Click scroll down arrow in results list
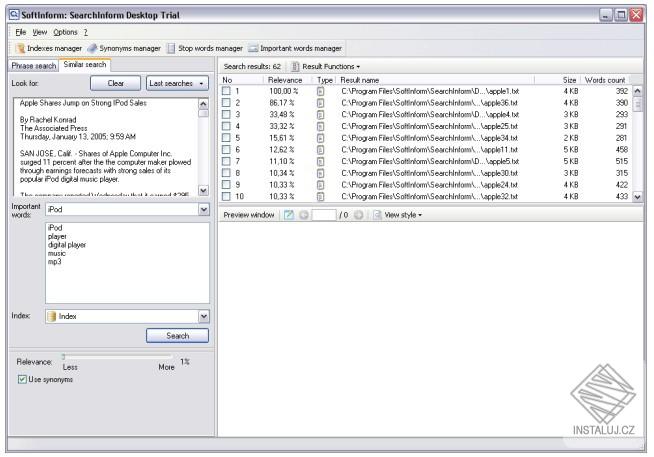The height and width of the screenshot is (457, 654). point(637,196)
